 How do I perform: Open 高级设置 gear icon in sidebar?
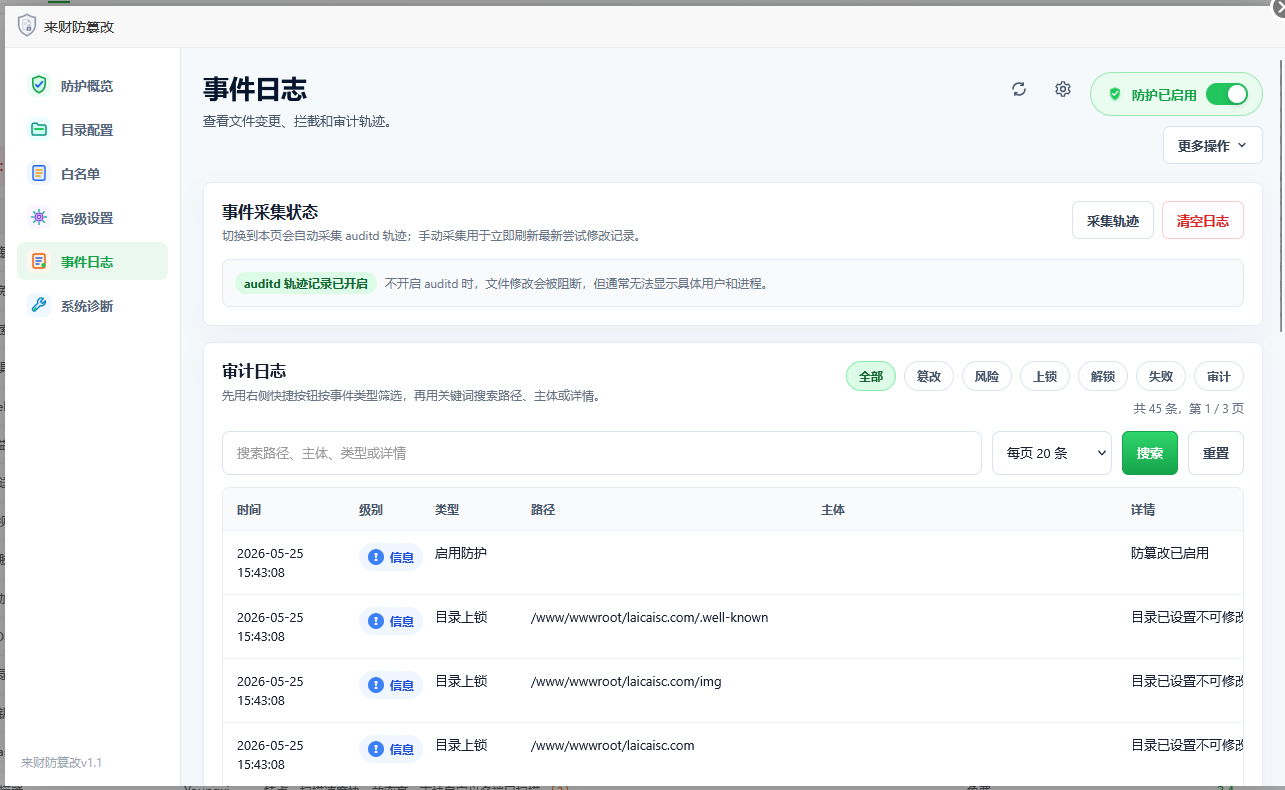point(39,217)
